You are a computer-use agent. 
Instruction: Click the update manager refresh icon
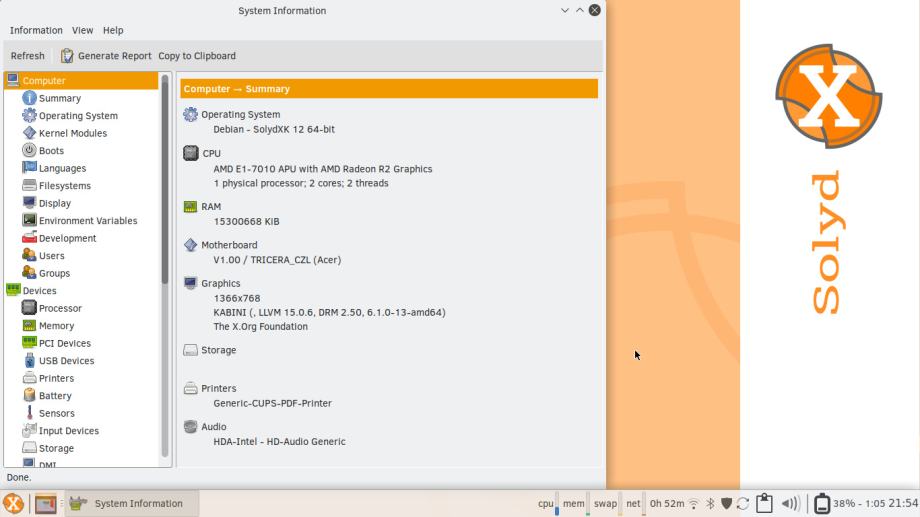point(743,504)
